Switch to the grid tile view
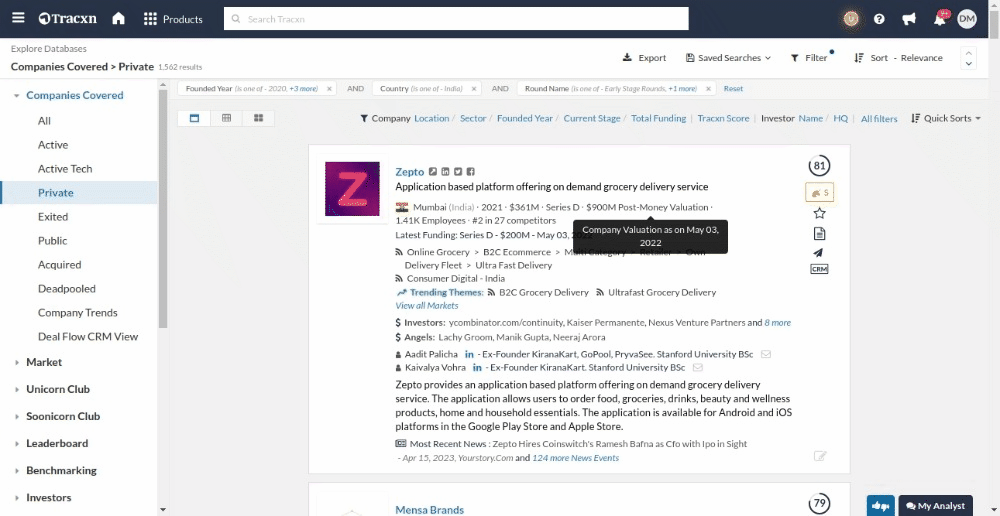The width and height of the screenshot is (1000, 516). click(x=259, y=118)
